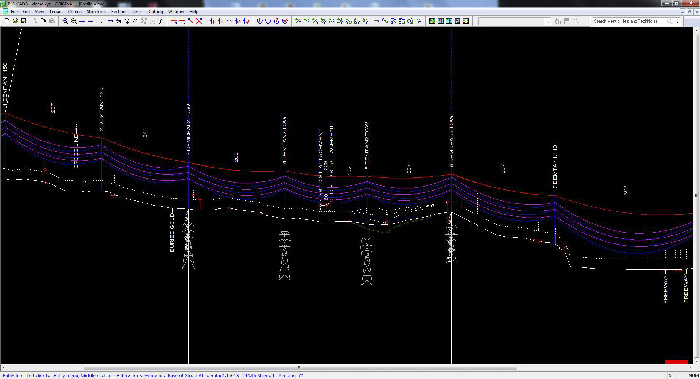This screenshot has height=379, width=700.
Task: Click the Save disk icon
Action: [x=24, y=21]
